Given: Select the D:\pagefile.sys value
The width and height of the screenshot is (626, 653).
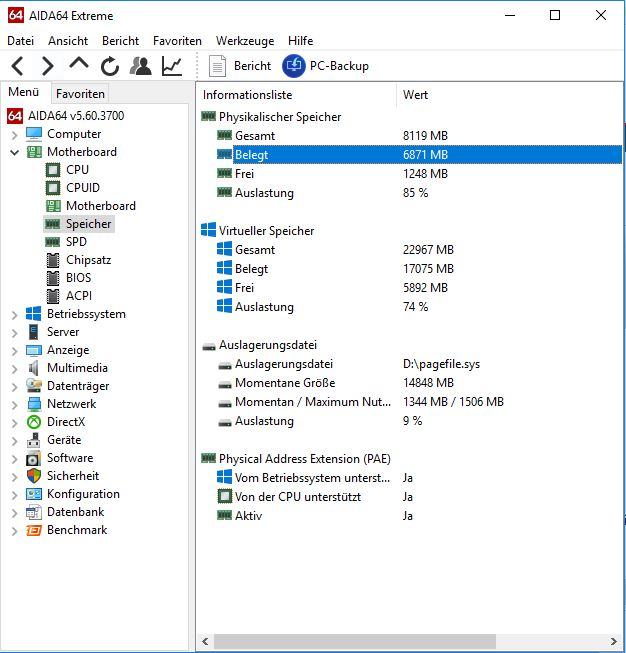Looking at the screenshot, I should 441,364.
